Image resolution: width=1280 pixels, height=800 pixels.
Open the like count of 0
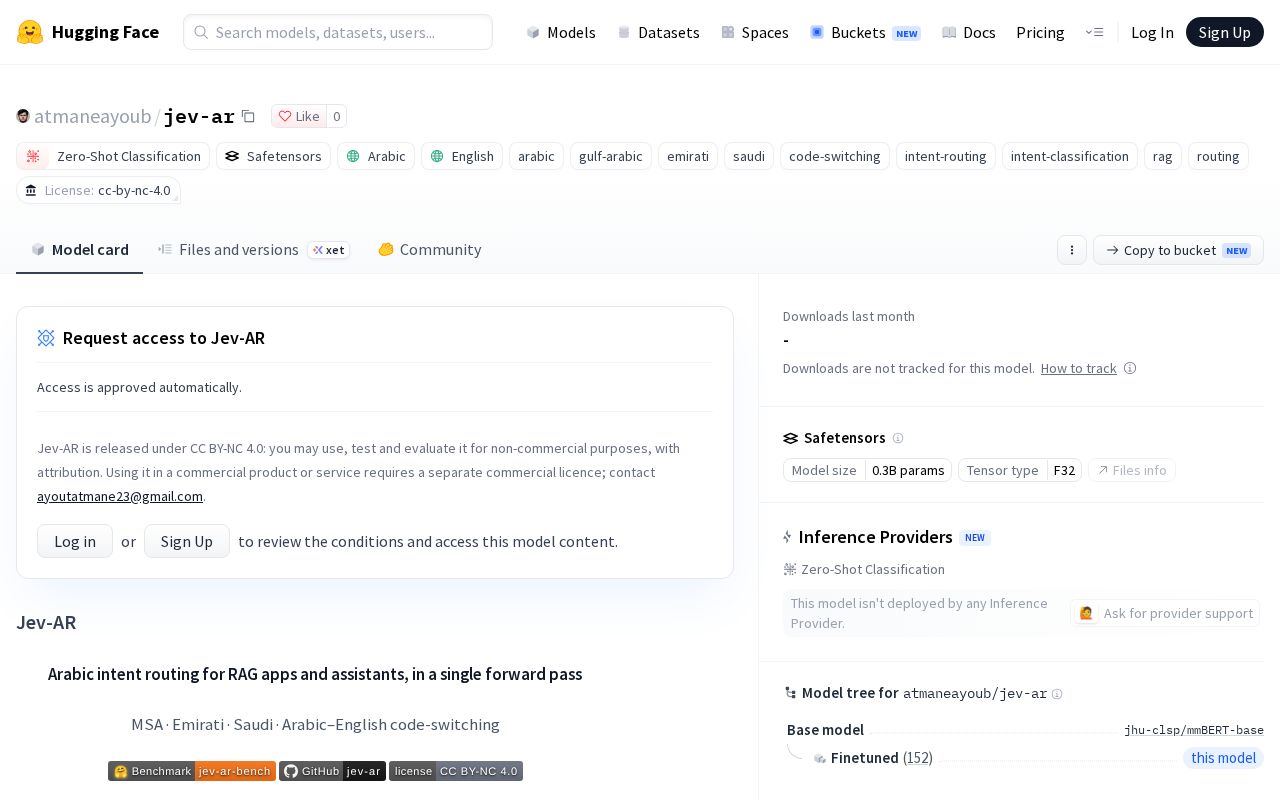click(337, 116)
